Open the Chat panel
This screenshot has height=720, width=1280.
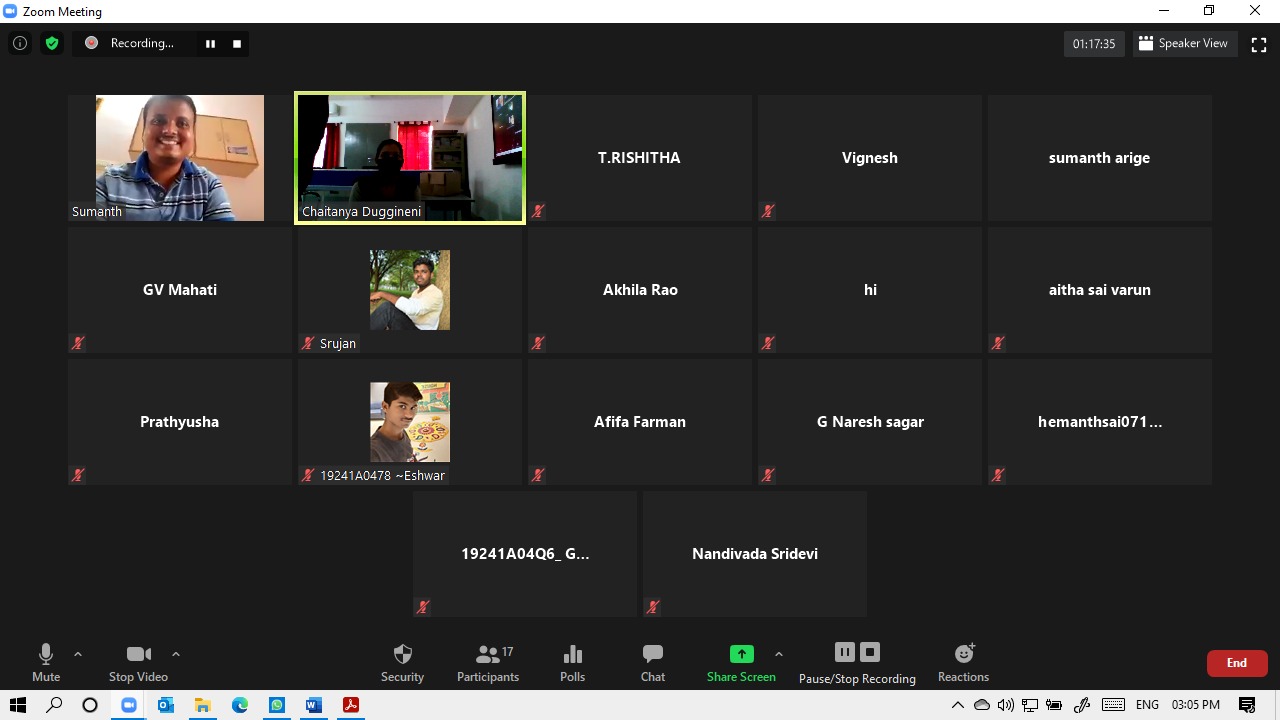pos(653,662)
